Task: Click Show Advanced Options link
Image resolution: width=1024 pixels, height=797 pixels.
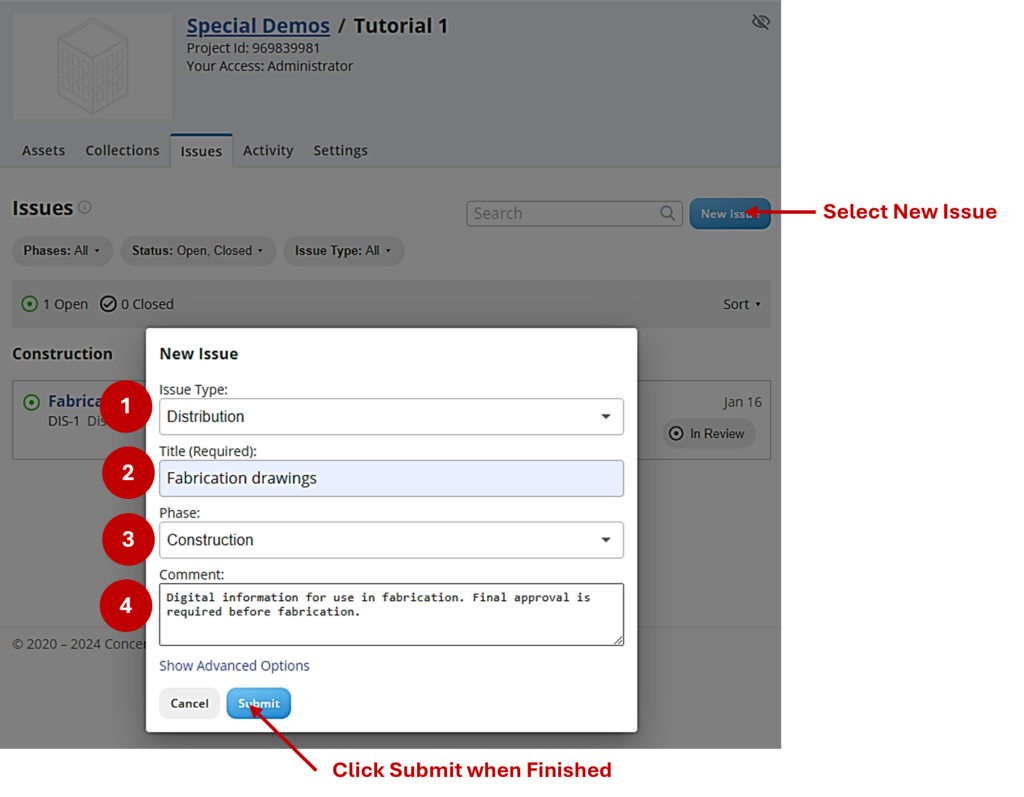Action: 234,666
